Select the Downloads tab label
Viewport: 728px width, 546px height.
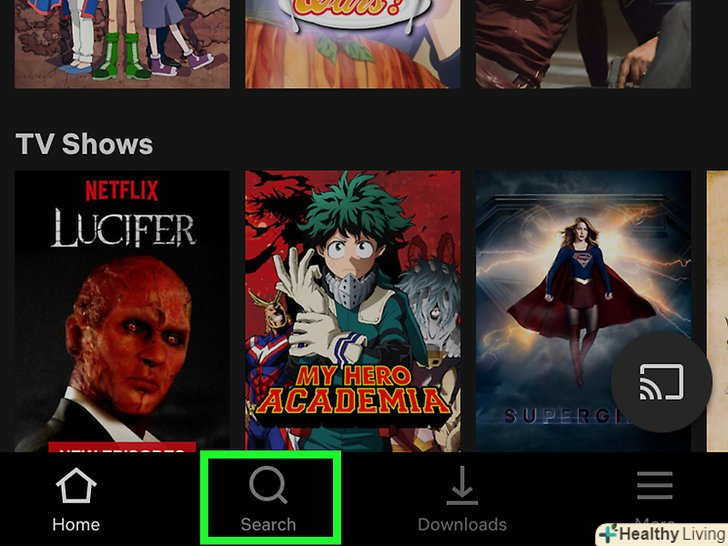click(x=462, y=525)
